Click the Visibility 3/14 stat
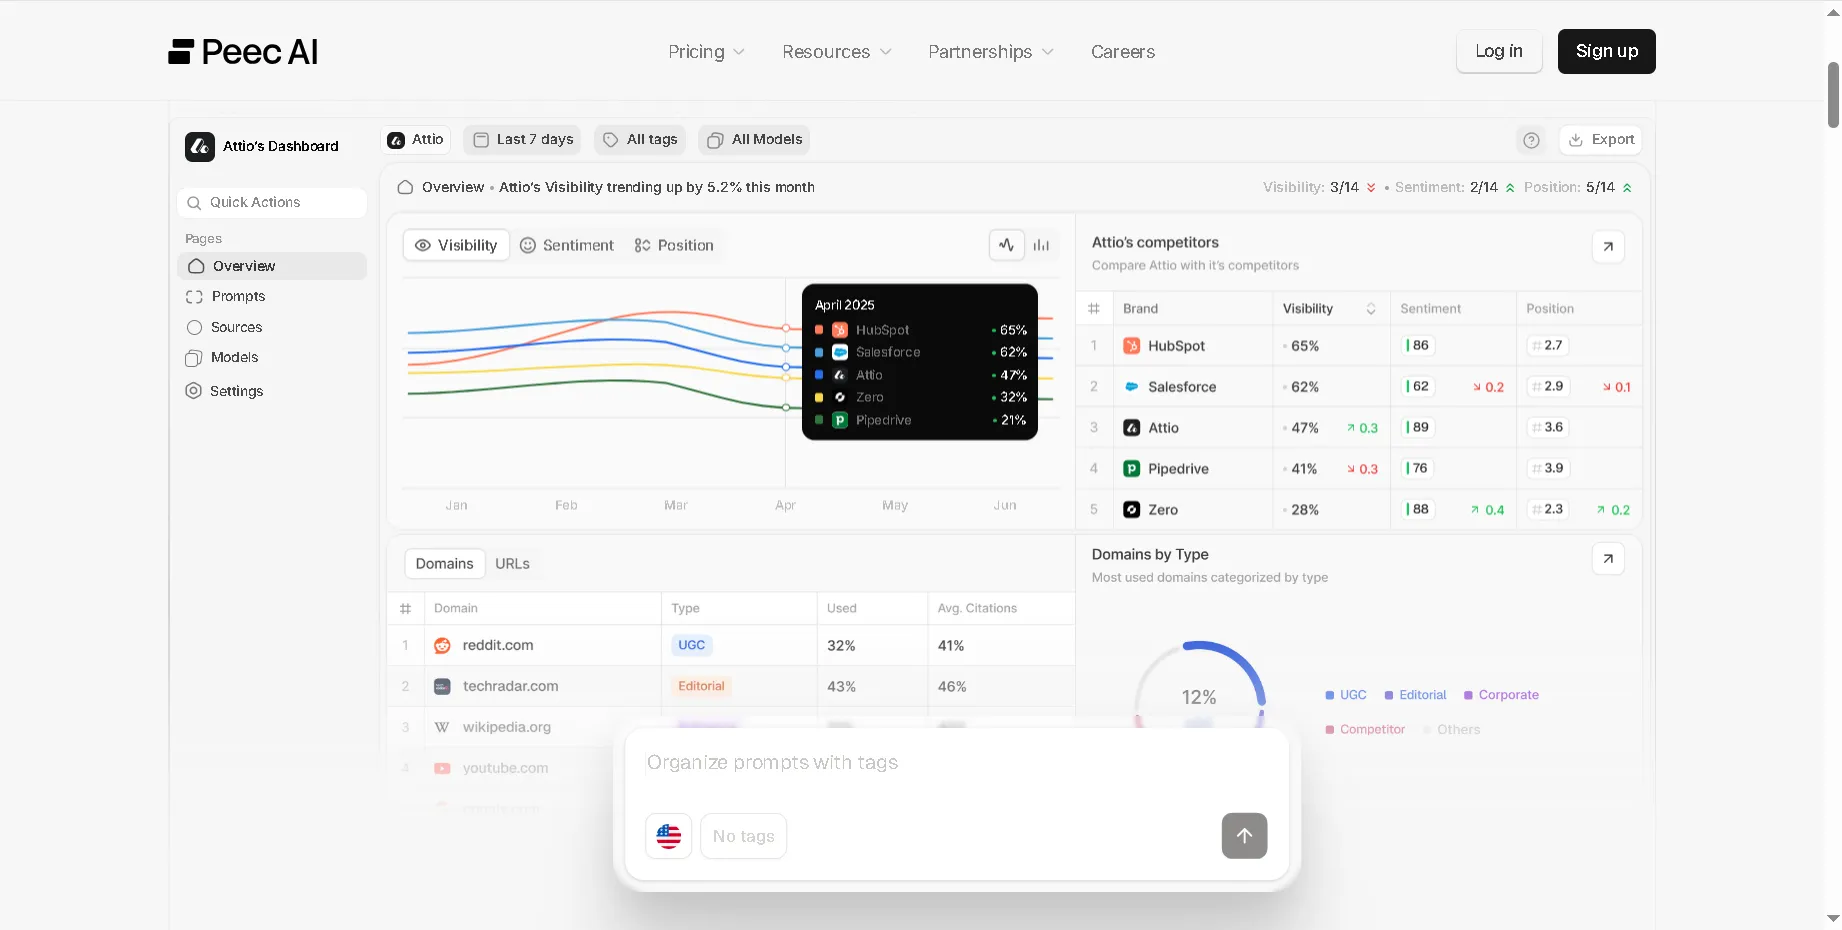1842x930 pixels. click(1320, 188)
